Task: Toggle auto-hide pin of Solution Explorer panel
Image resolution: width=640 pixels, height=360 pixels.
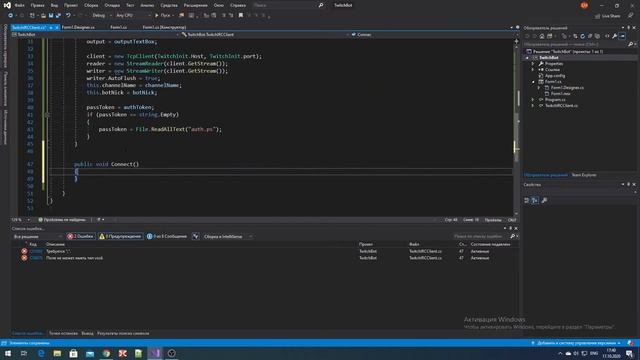Action: coord(629,28)
